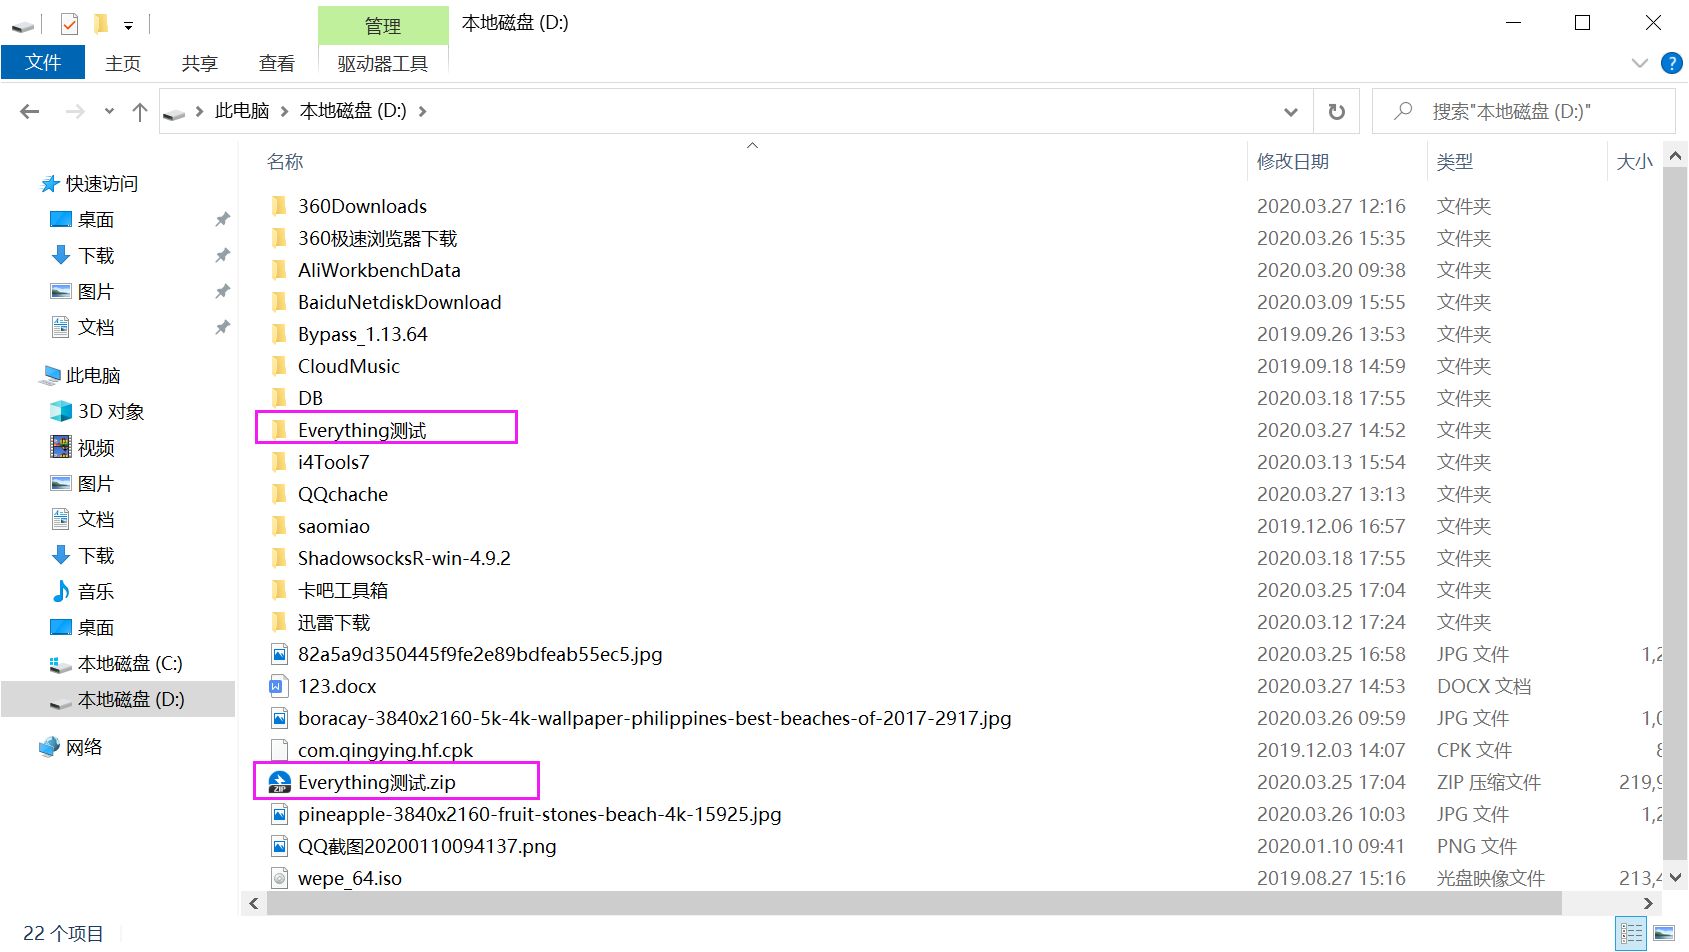Refresh the current folder view
Screen dimensions: 1689x952
(1336, 112)
